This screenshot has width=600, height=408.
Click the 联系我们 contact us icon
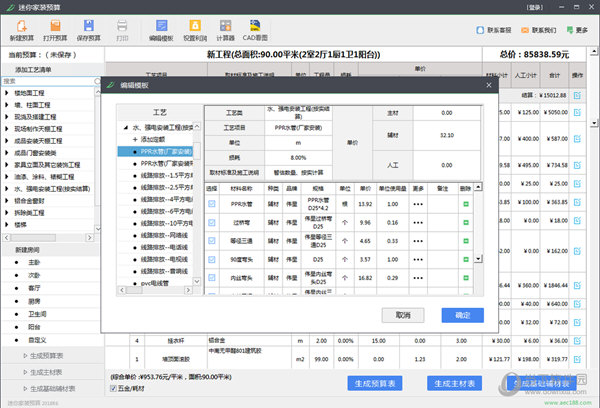pyautogui.click(x=525, y=30)
